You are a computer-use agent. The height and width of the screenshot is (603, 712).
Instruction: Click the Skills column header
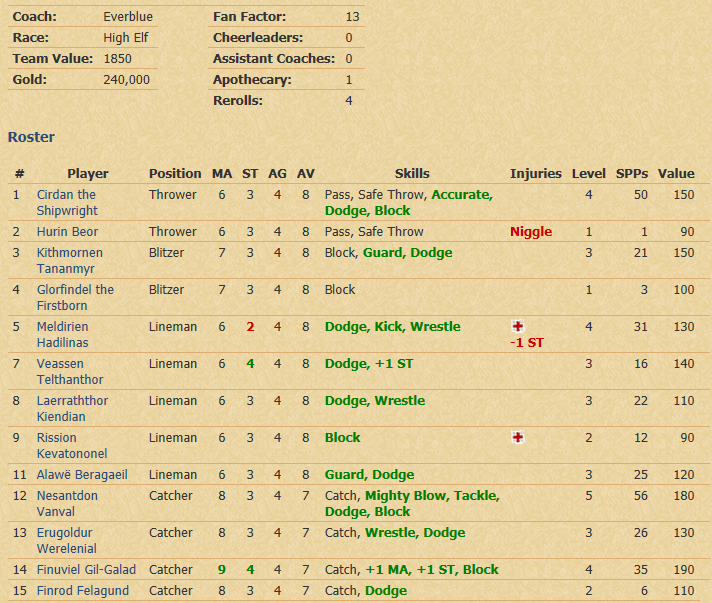pyautogui.click(x=412, y=173)
